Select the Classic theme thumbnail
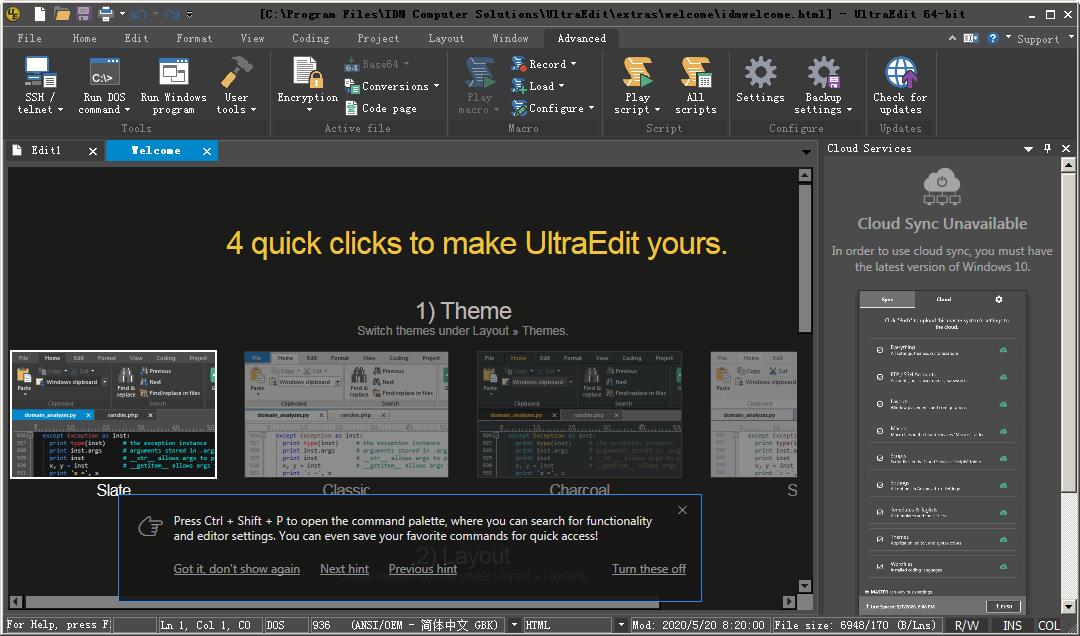Image resolution: width=1080 pixels, height=636 pixels. 346,414
